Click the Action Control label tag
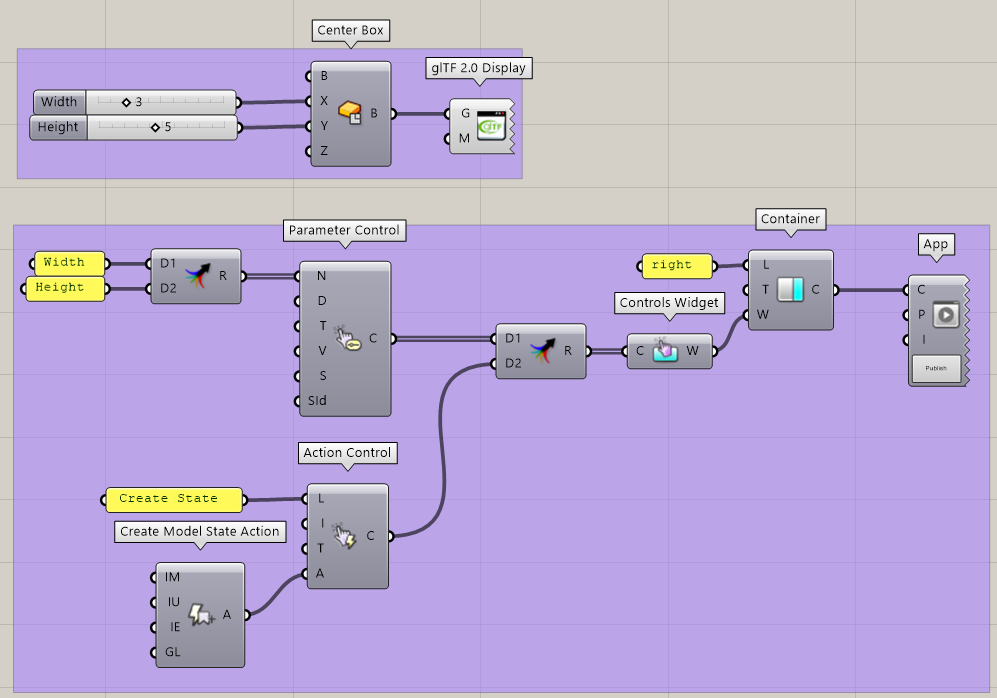 347,453
